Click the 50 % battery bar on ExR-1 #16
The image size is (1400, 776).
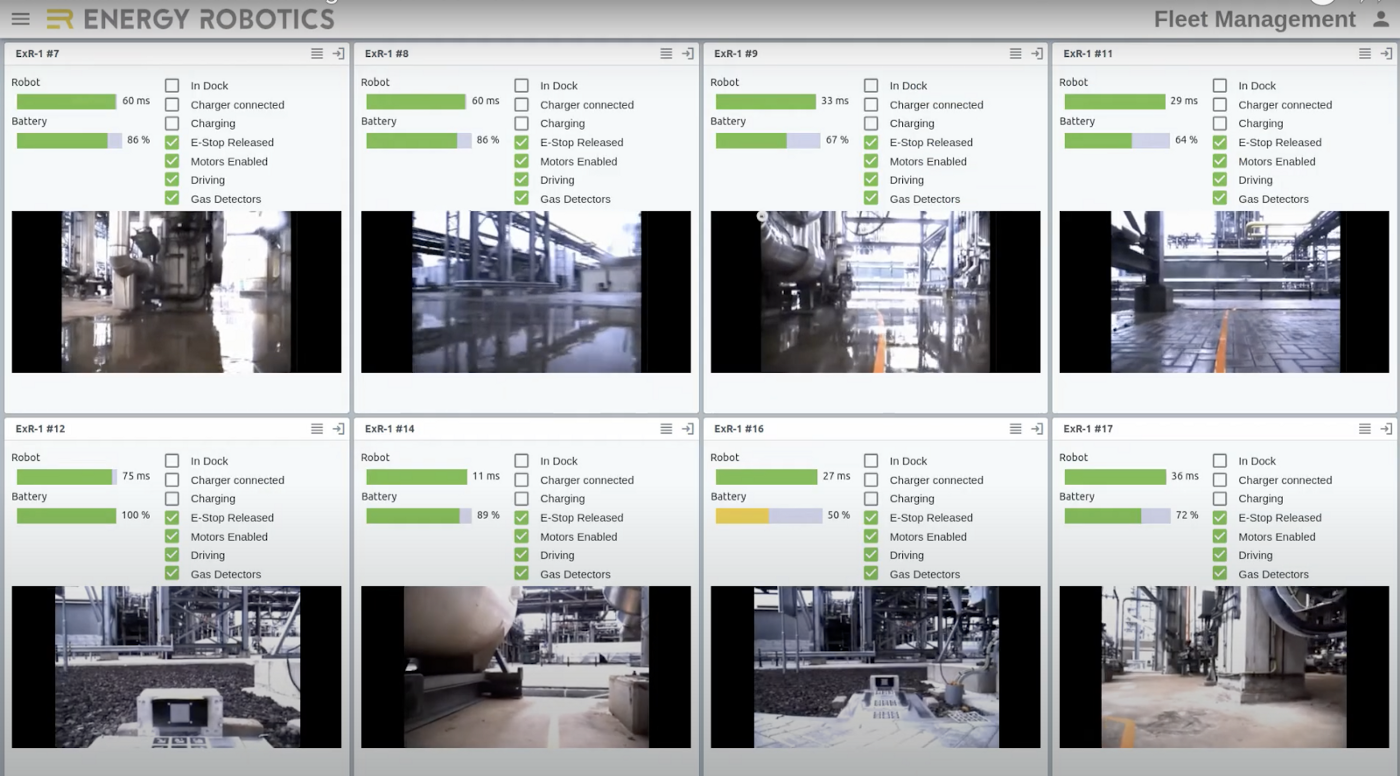pyautogui.click(x=769, y=516)
